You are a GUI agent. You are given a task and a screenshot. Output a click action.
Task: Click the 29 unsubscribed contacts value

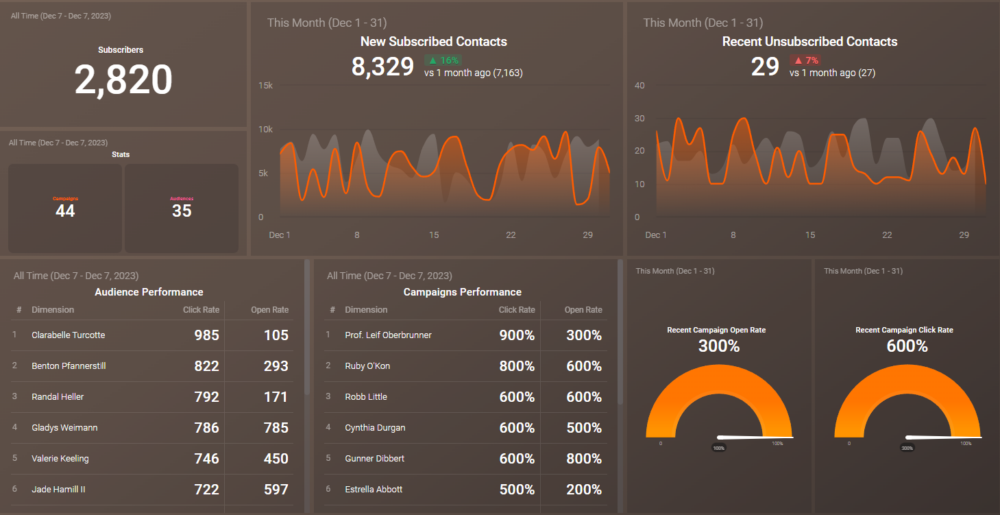(765, 66)
